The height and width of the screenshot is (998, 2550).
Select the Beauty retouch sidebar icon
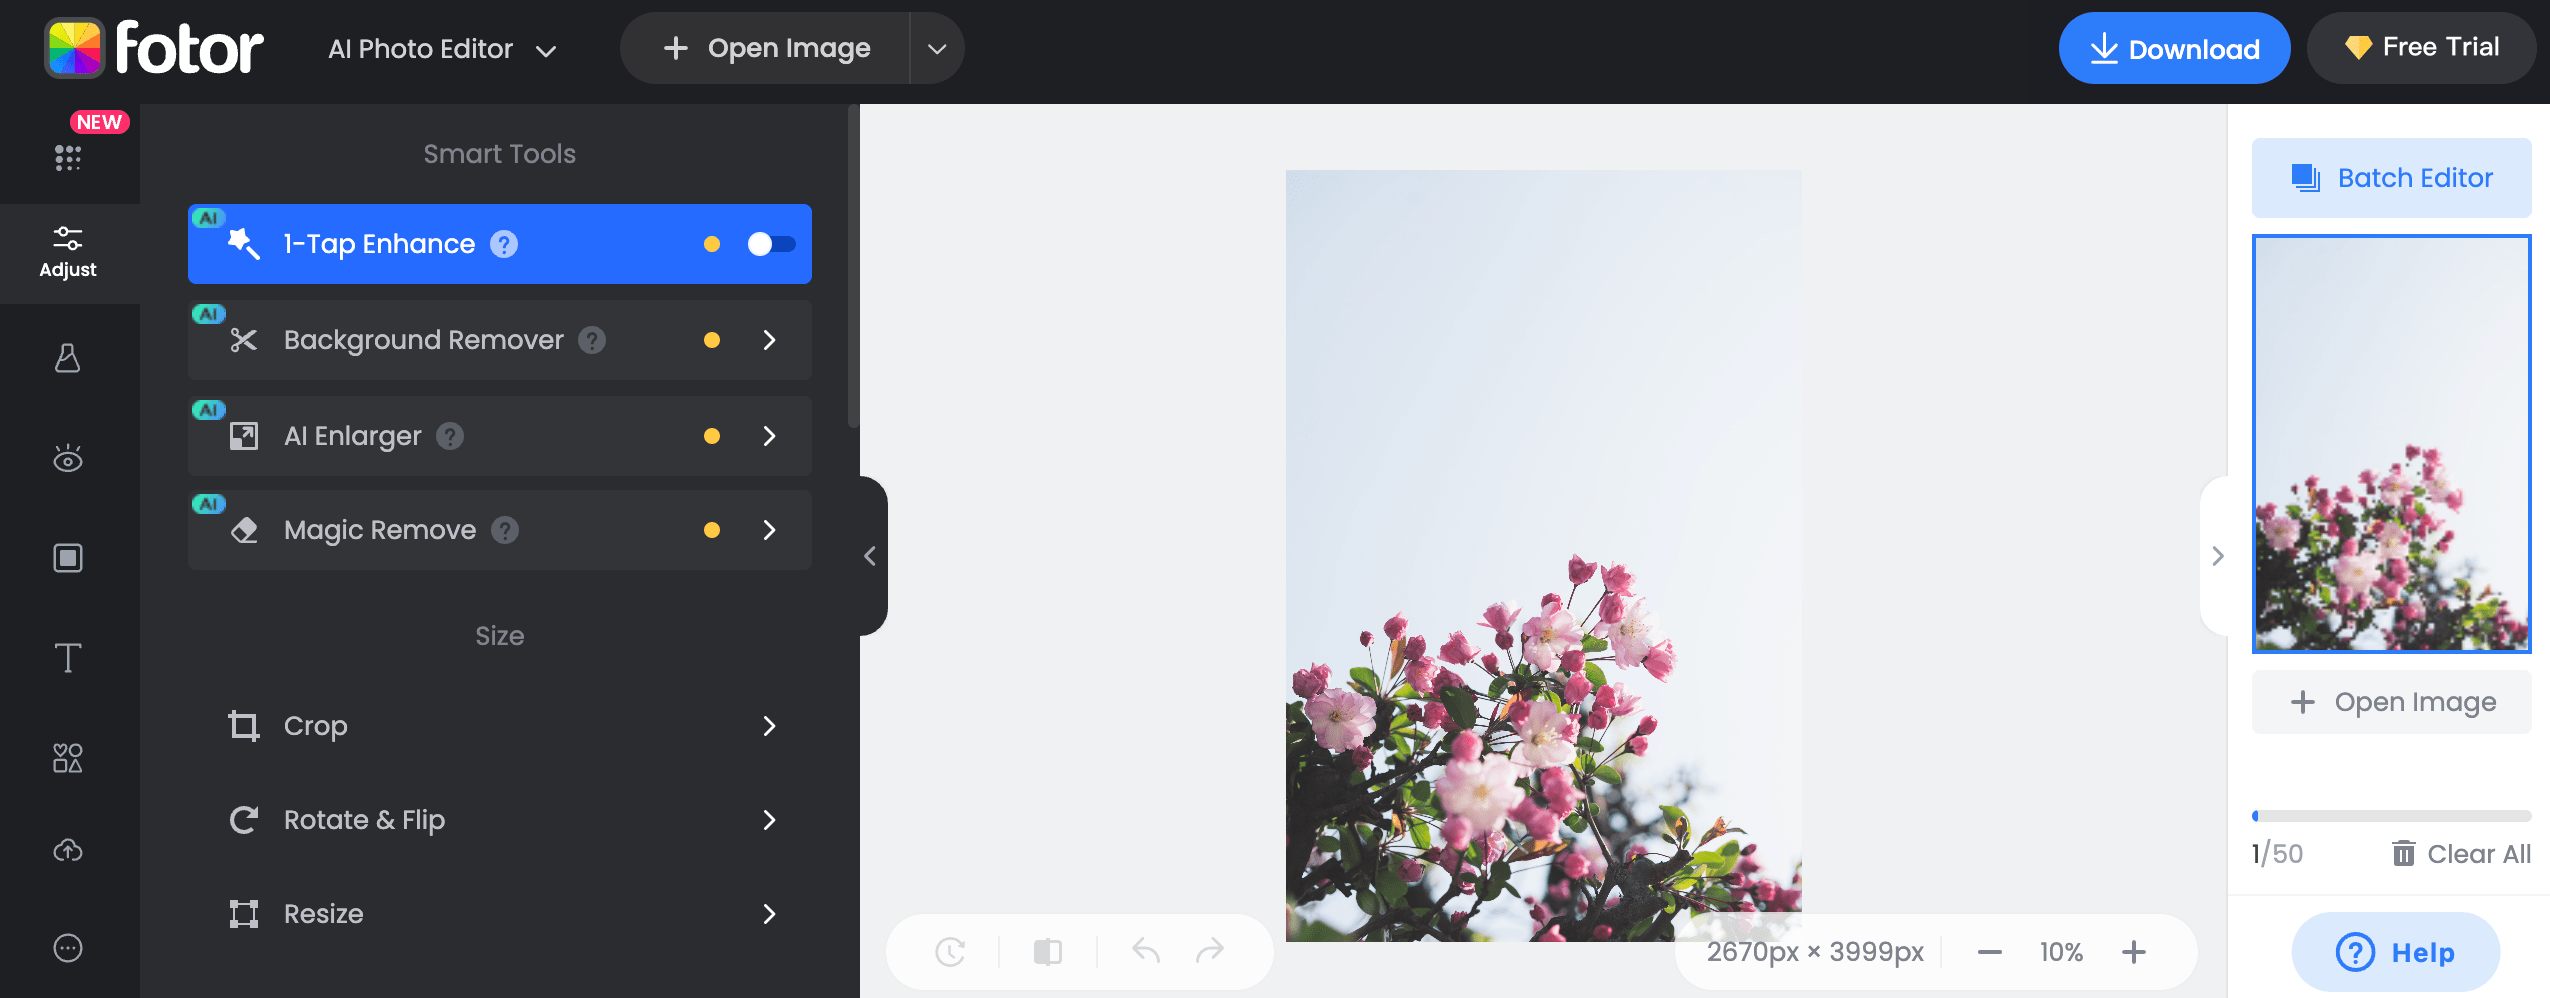(x=68, y=458)
